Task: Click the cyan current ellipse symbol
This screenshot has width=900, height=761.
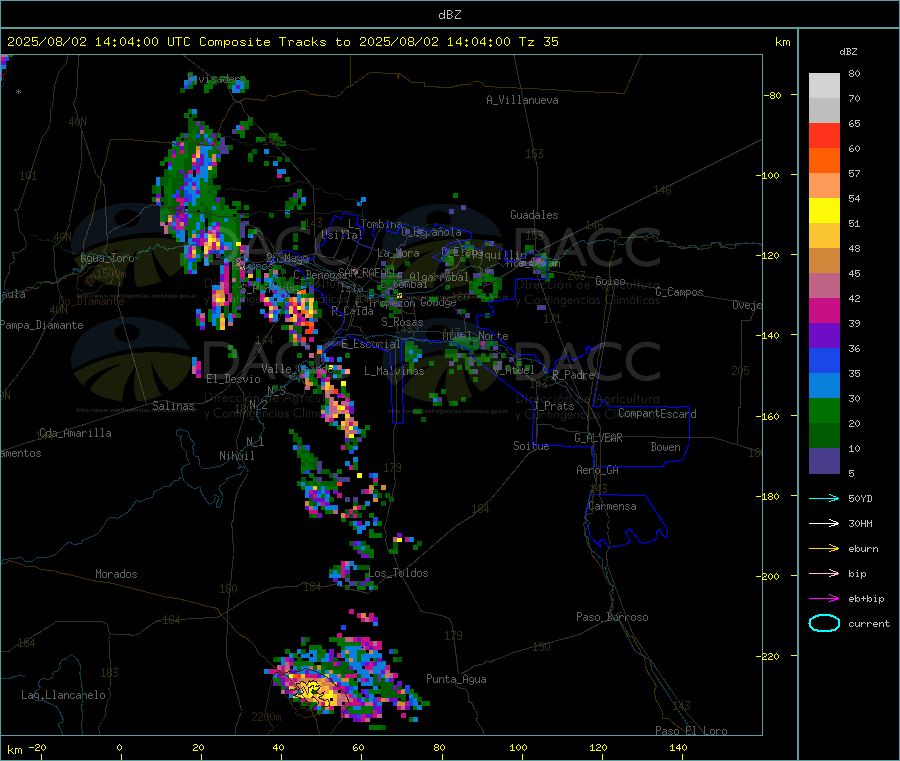Action: click(824, 623)
